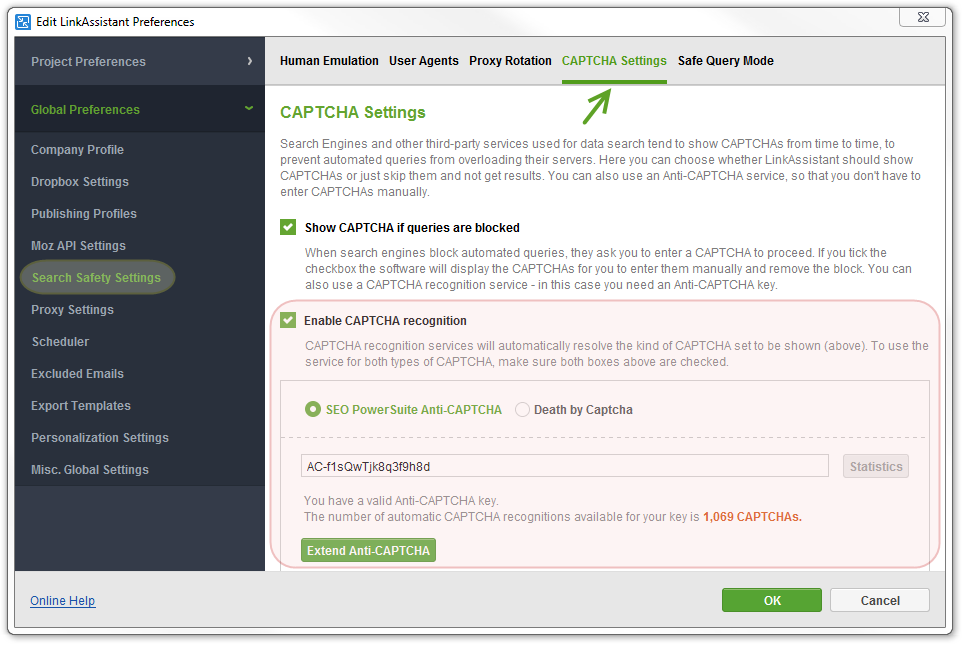Click the Cancel button
Image resolution: width=963 pixels, height=645 pixels.
click(x=880, y=600)
